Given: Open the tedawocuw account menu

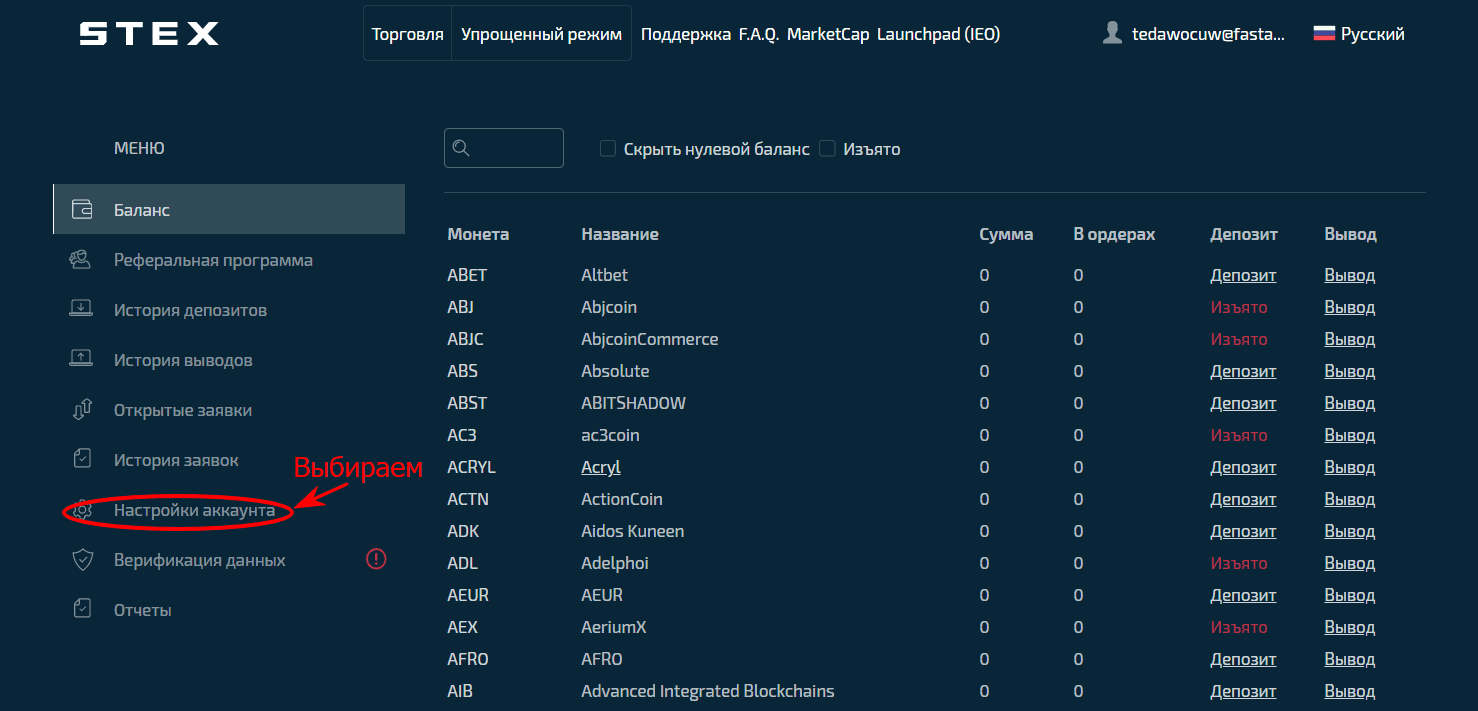Looking at the screenshot, I should (1193, 34).
